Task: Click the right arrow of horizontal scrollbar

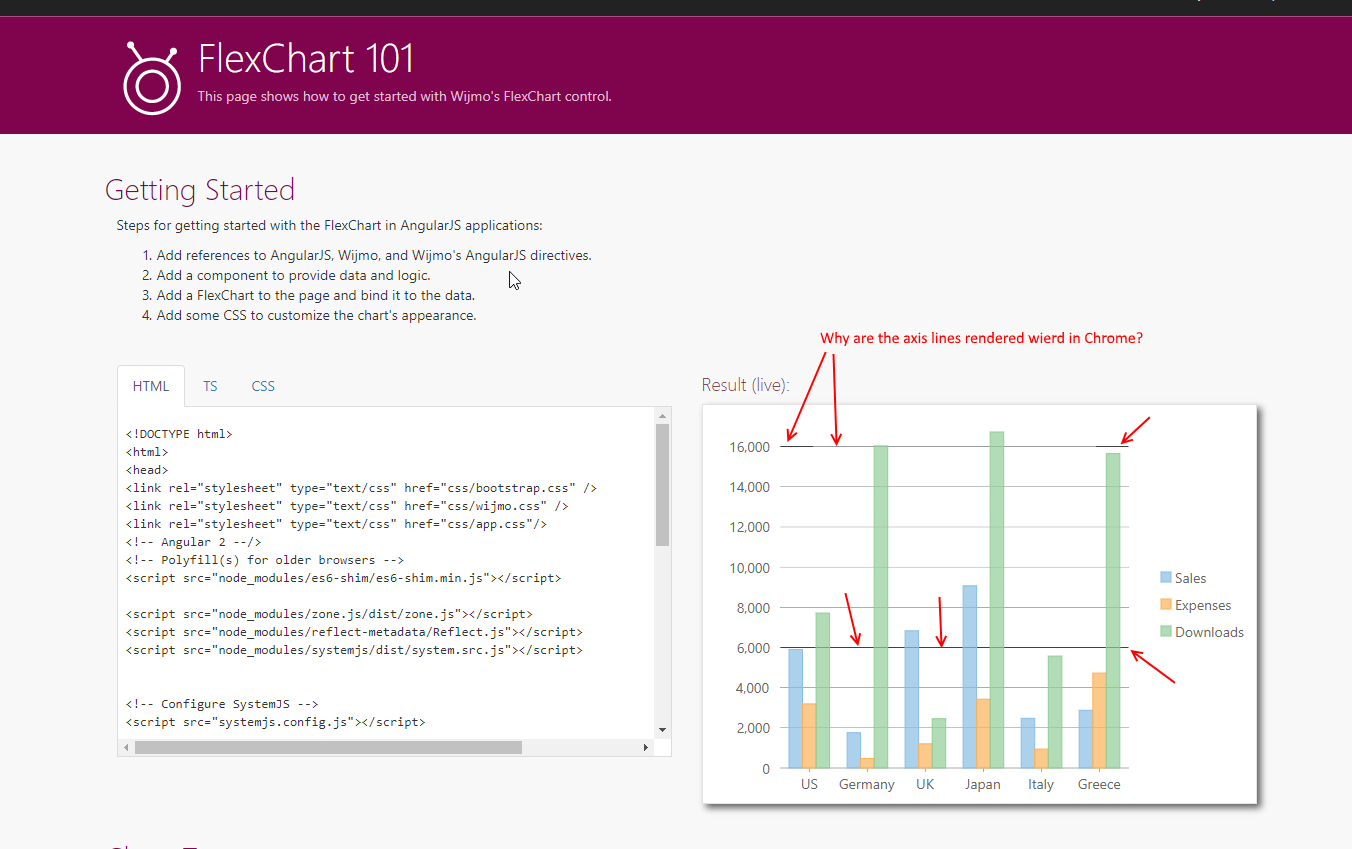Action: [648, 746]
